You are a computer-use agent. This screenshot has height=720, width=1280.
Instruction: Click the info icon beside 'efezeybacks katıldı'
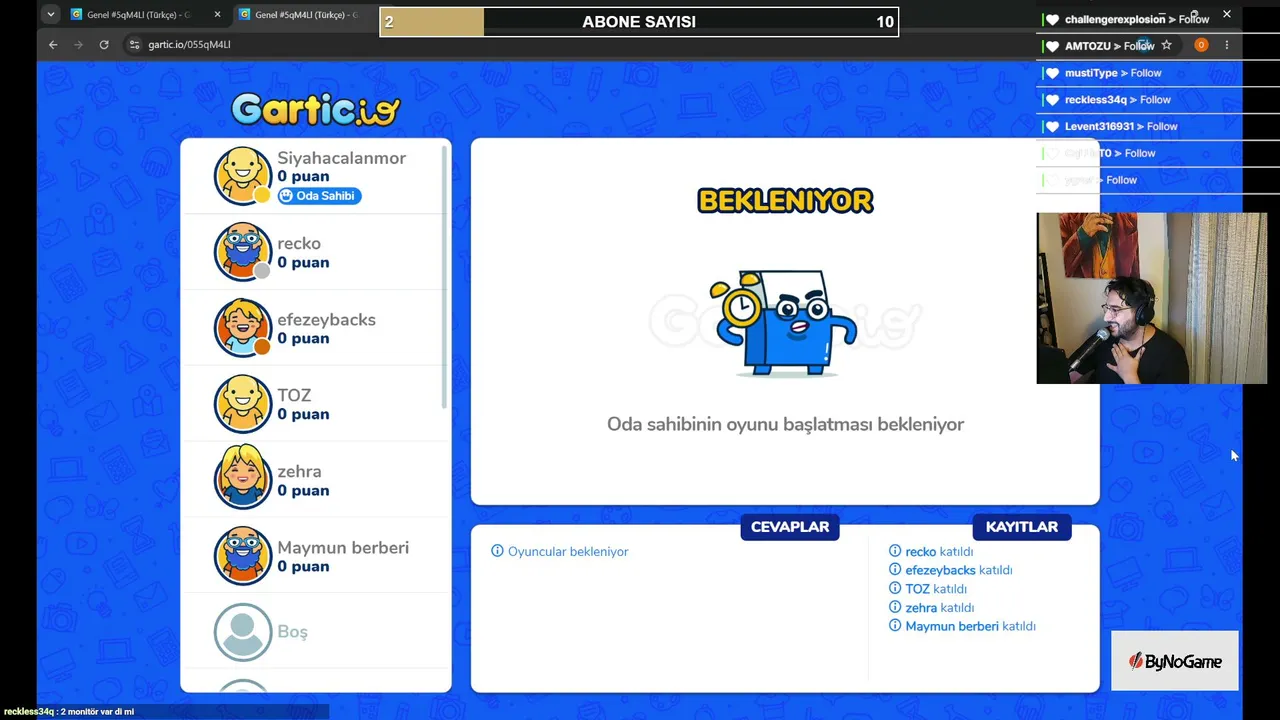895,570
